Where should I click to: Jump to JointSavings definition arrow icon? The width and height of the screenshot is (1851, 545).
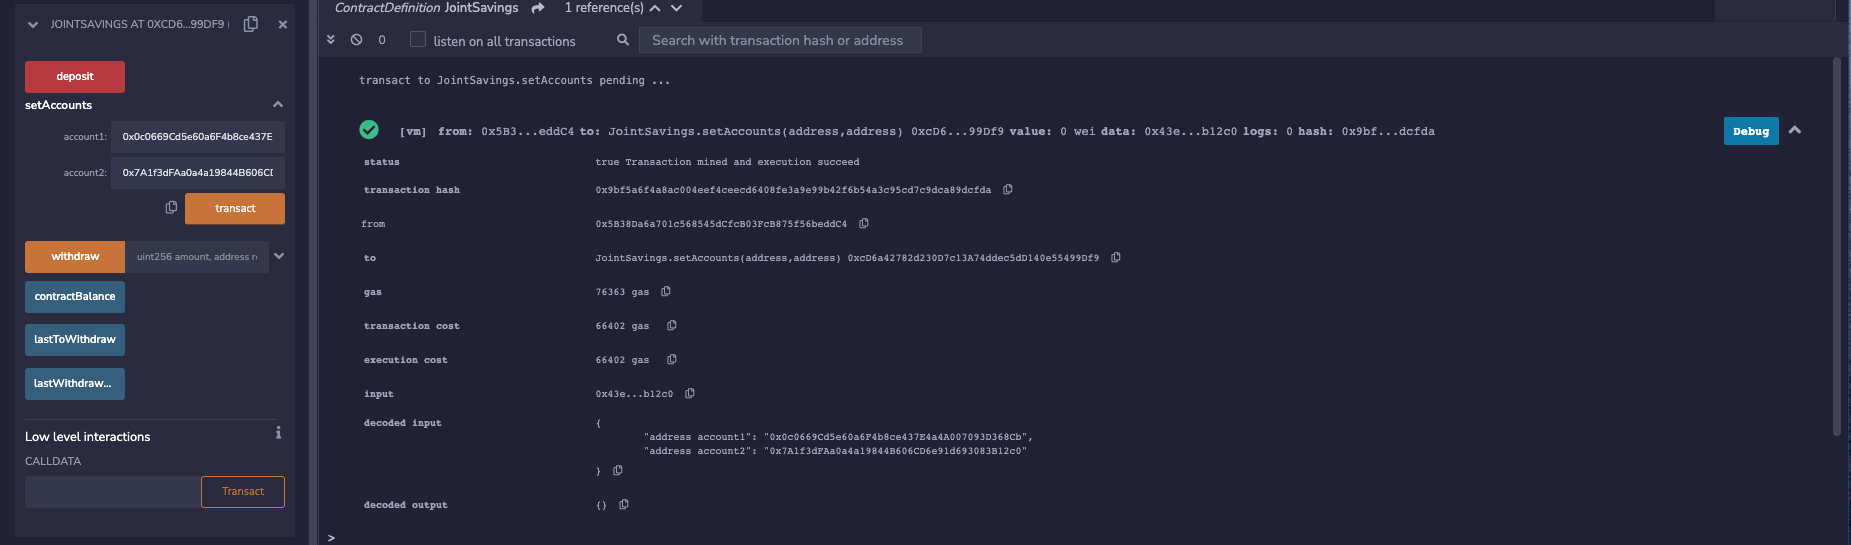pyautogui.click(x=538, y=8)
